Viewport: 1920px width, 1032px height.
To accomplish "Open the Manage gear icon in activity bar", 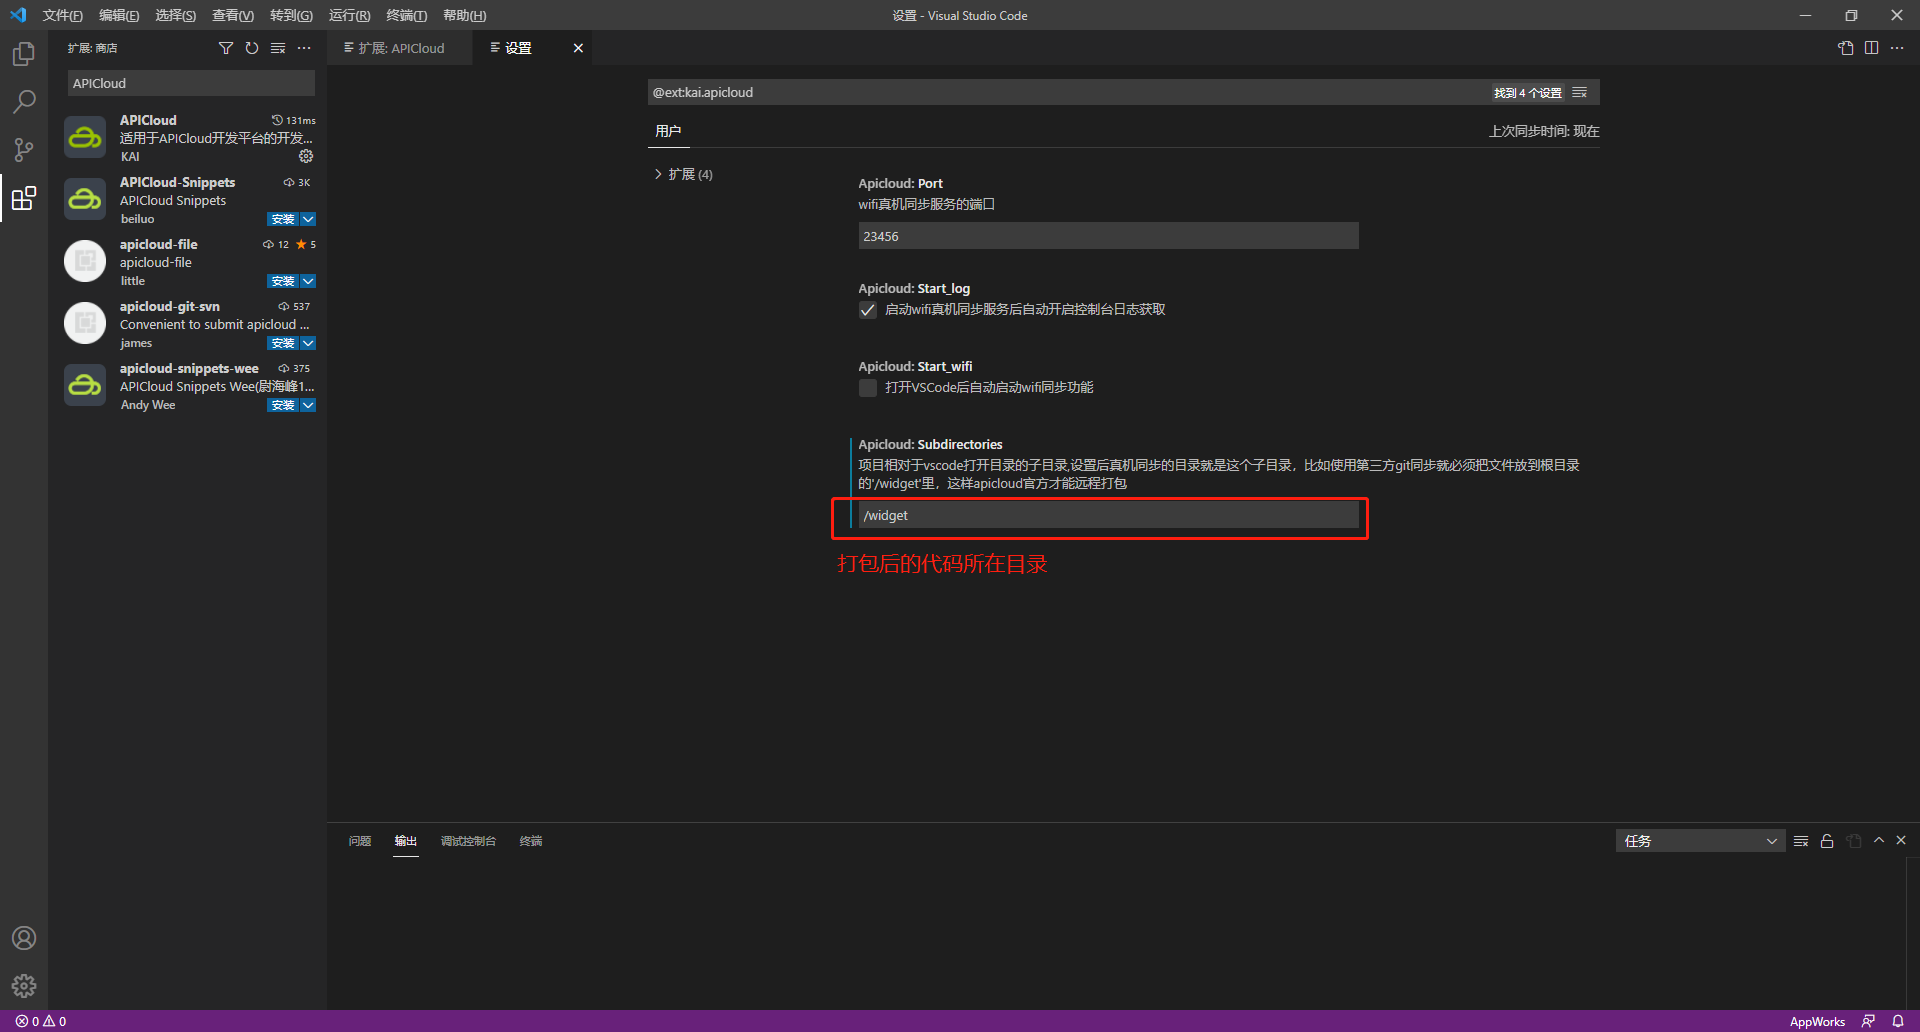I will [x=24, y=986].
